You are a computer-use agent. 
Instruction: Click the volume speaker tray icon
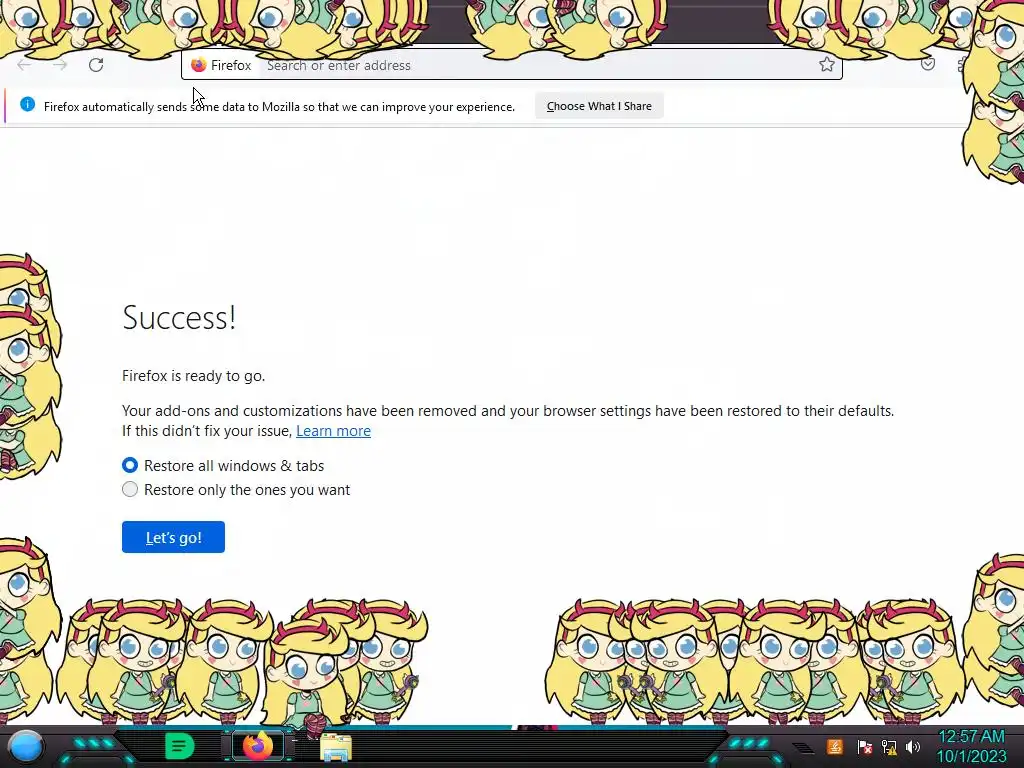point(913,746)
